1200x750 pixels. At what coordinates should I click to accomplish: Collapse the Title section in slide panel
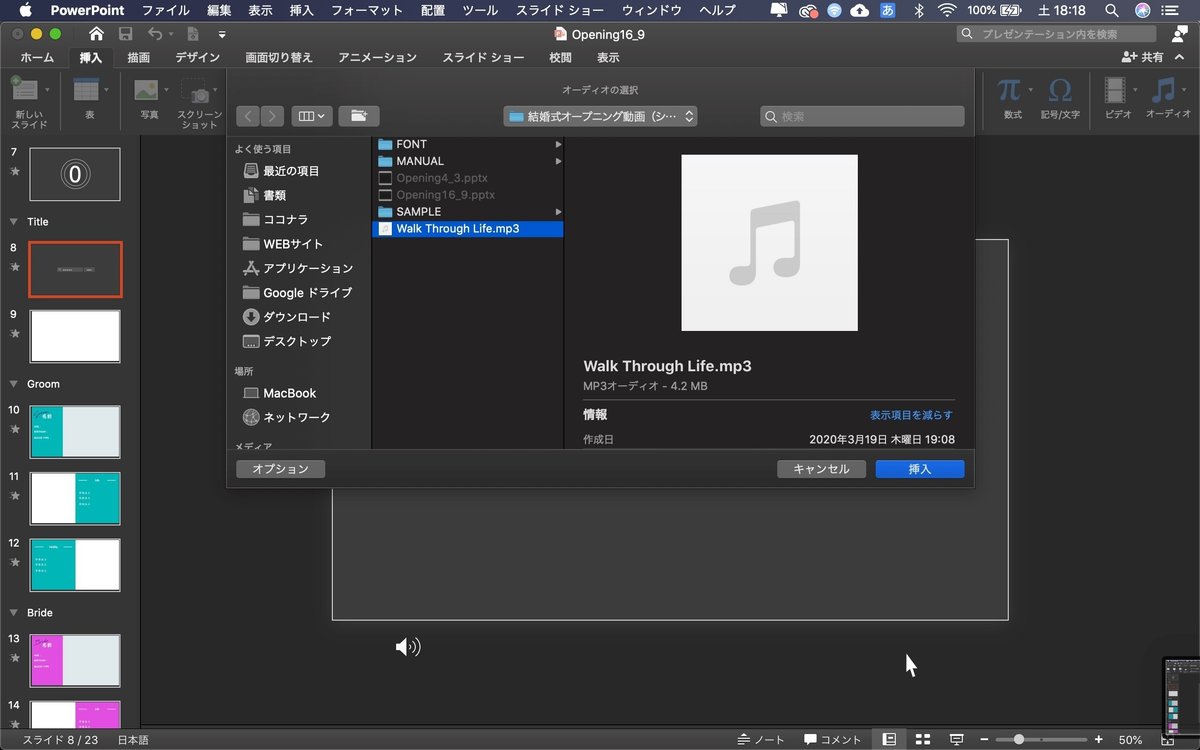[14, 221]
